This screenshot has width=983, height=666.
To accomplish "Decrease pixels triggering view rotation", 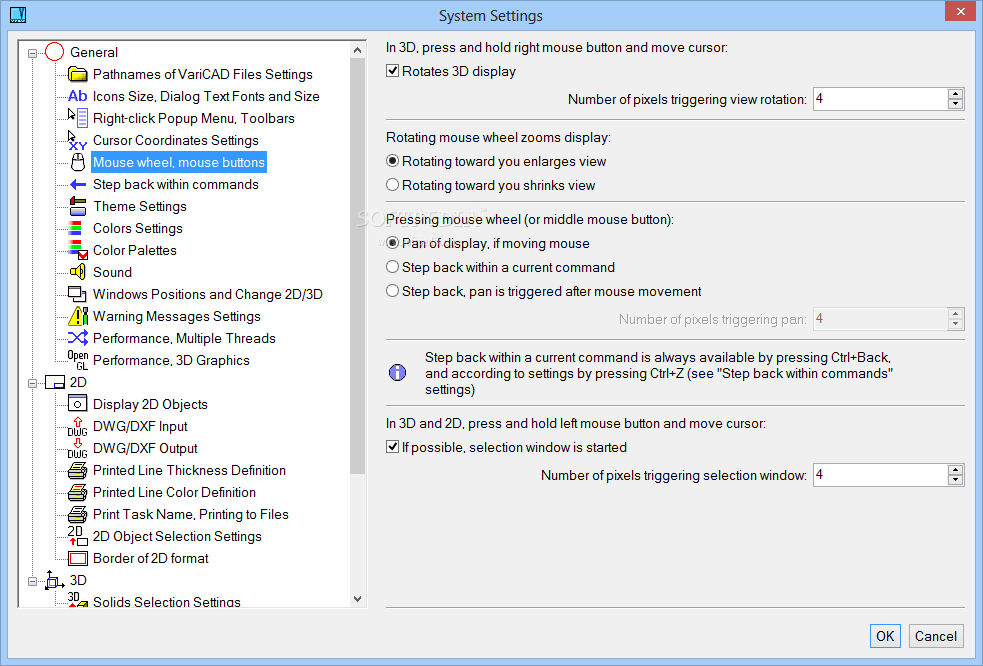I will (955, 104).
